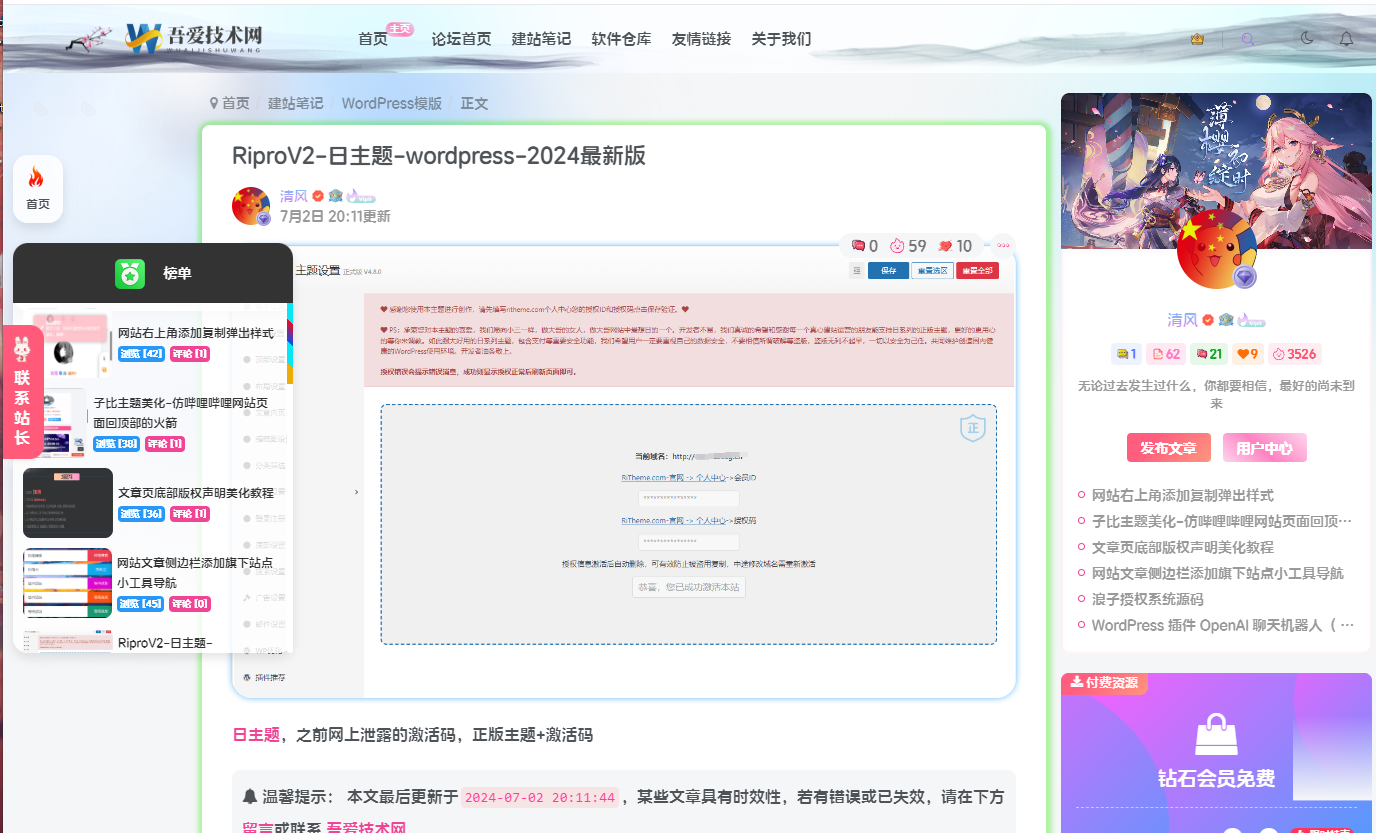1376x833 pixels.
Task: Click the article author avatar beside 清风
Action: click(251, 206)
